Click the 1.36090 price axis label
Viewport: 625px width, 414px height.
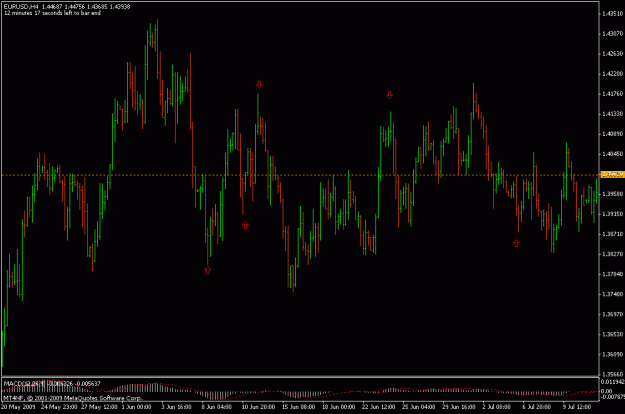click(x=613, y=354)
